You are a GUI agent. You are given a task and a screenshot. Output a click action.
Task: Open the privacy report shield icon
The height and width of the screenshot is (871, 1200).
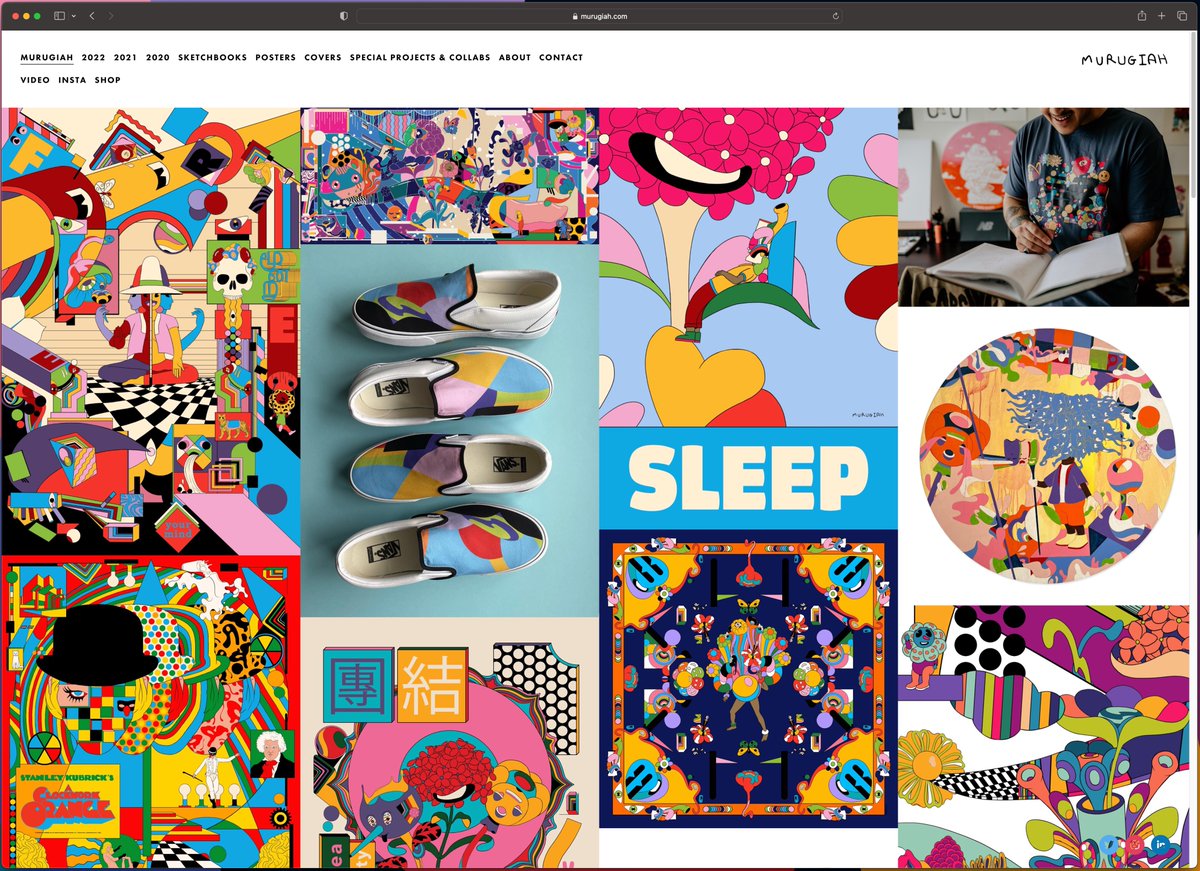(344, 16)
